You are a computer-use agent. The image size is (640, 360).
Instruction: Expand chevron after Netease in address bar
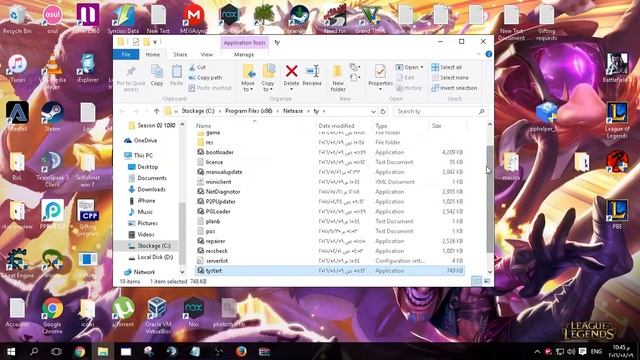(x=308, y=111)
